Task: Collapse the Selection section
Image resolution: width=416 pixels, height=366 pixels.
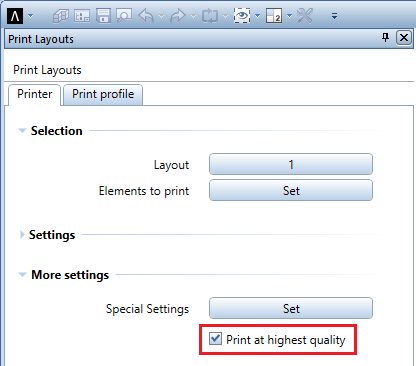Action: point(22,131)
